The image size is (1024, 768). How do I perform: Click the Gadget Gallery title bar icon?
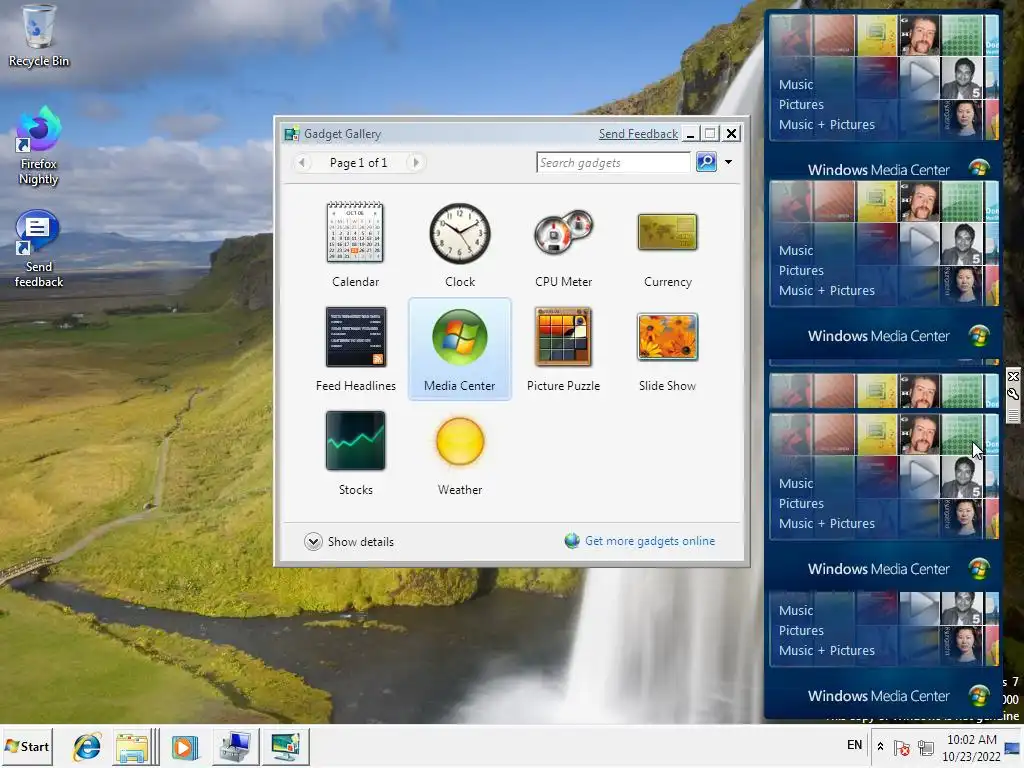(x=291, y=134)
